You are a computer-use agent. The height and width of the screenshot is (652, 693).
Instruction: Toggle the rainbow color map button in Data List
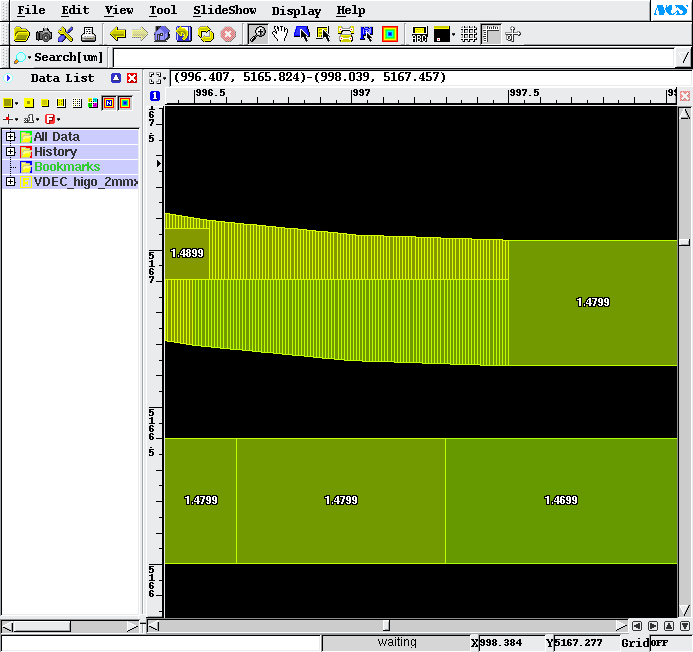pyautogui.click(x=125, y=103)
